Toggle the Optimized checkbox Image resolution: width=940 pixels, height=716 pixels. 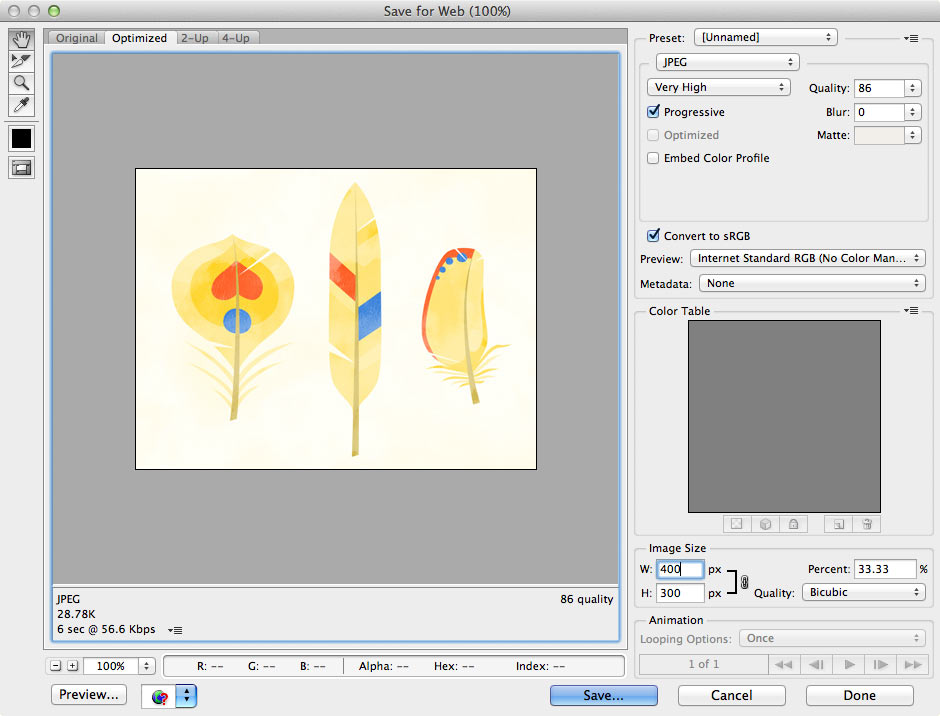(653, 135)
